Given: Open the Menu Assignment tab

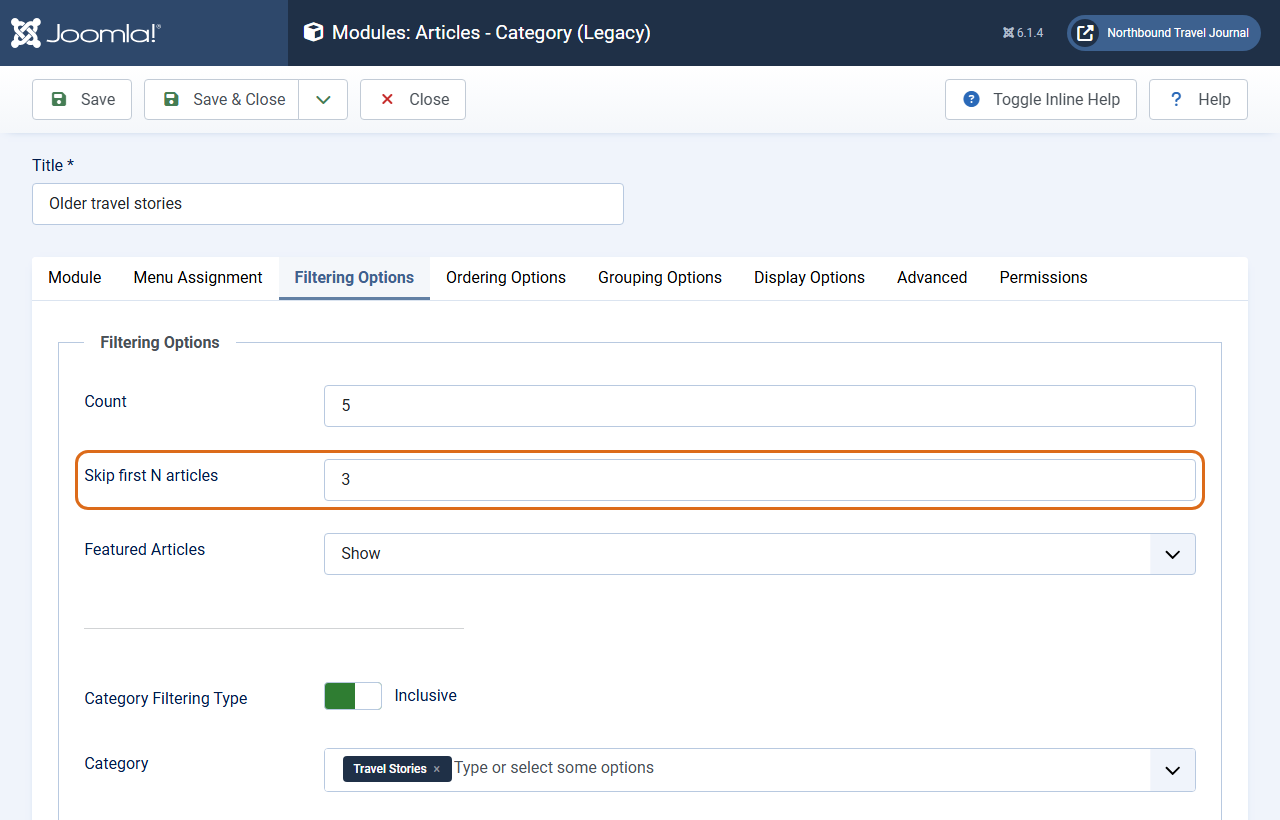Looking at the screenshot, I should click(198, 278).
